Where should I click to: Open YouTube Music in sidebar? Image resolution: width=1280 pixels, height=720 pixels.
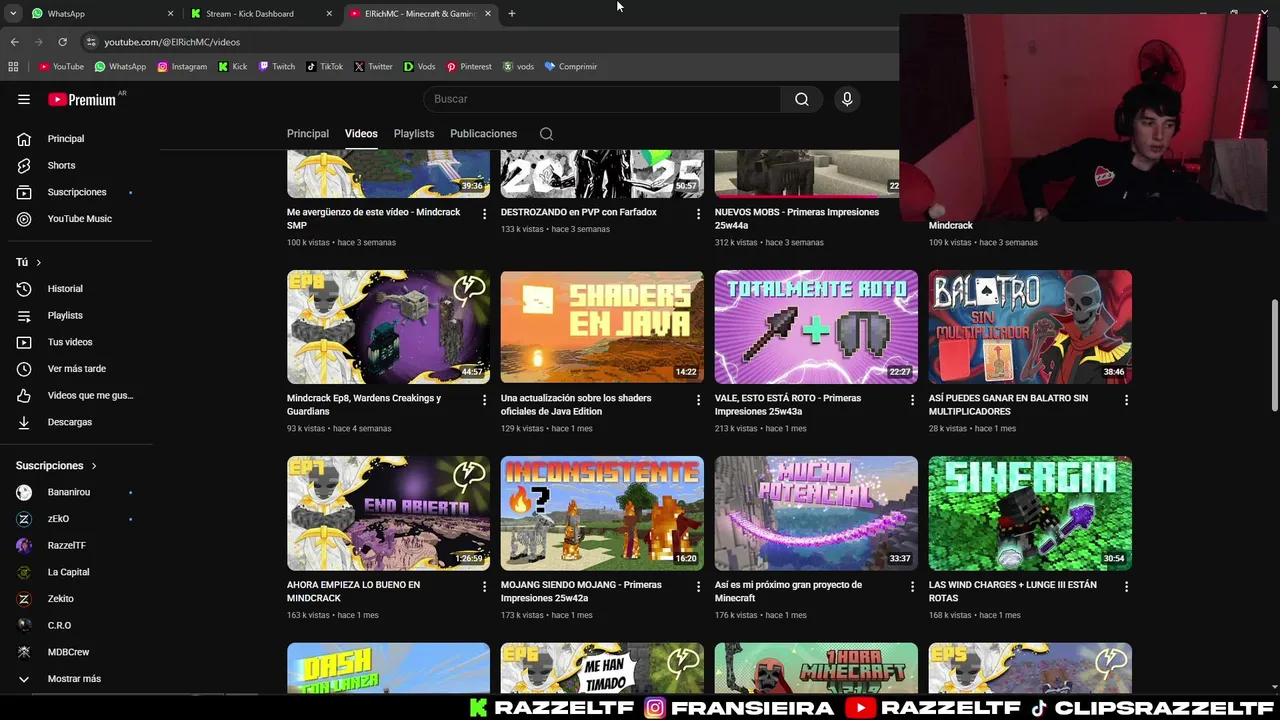click(x=76, y=219)
